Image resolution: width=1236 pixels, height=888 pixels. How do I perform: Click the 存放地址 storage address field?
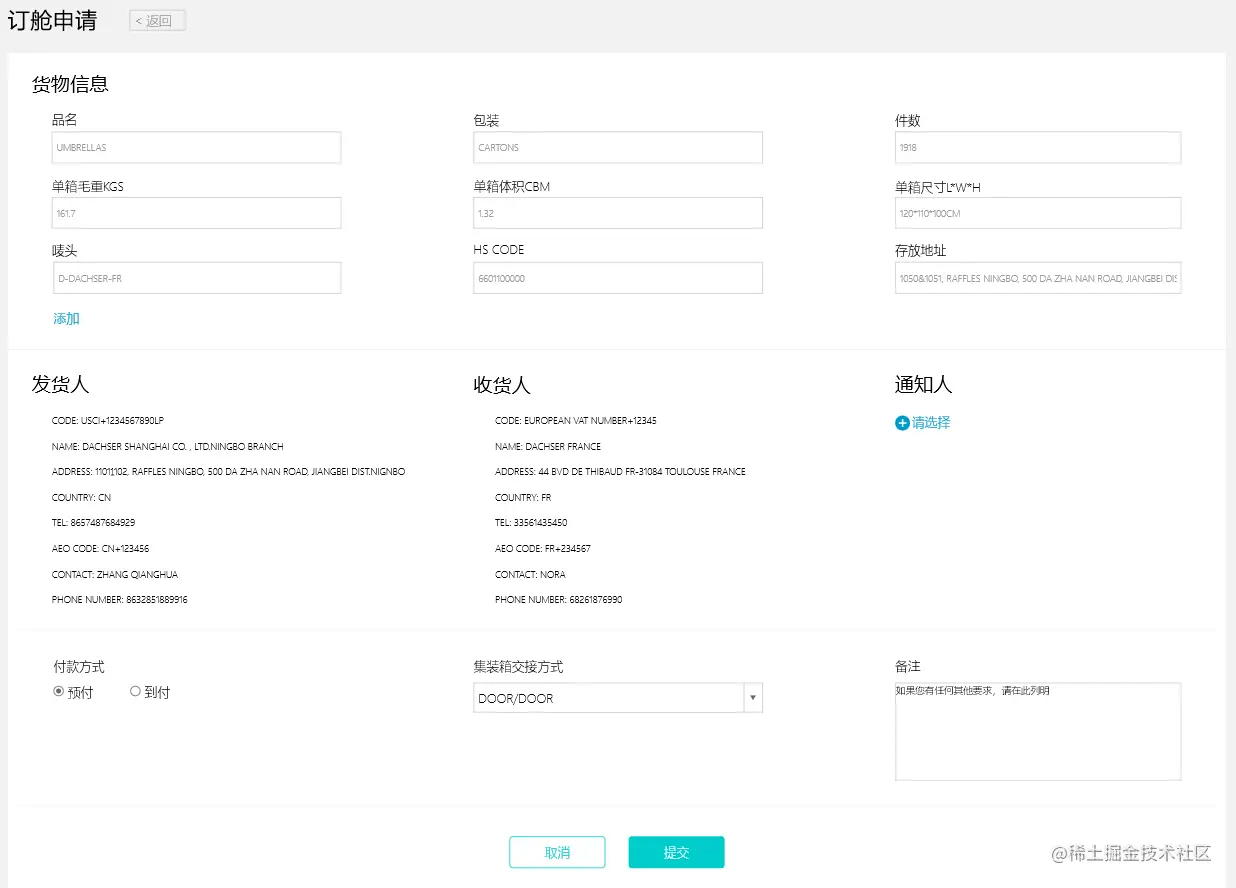1038,278
